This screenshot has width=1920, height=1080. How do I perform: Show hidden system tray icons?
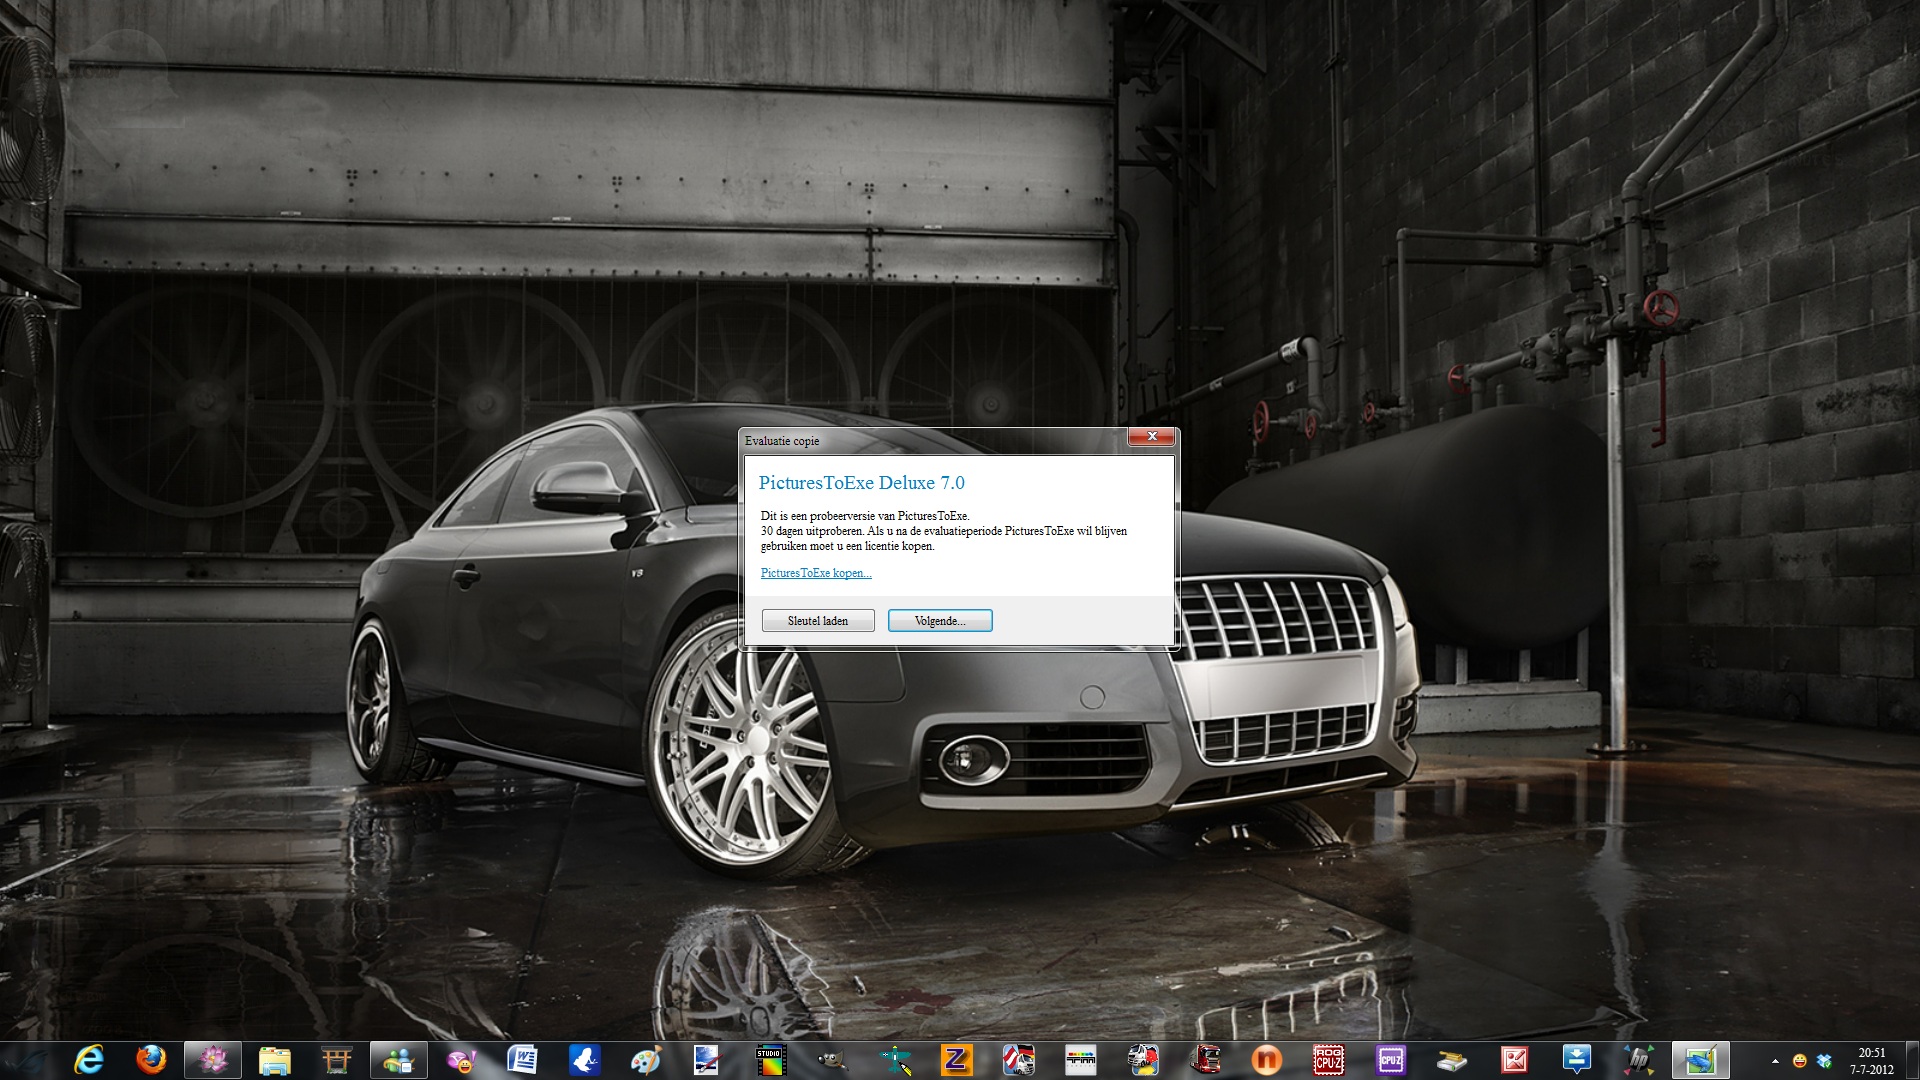tap(1775, 1061)
